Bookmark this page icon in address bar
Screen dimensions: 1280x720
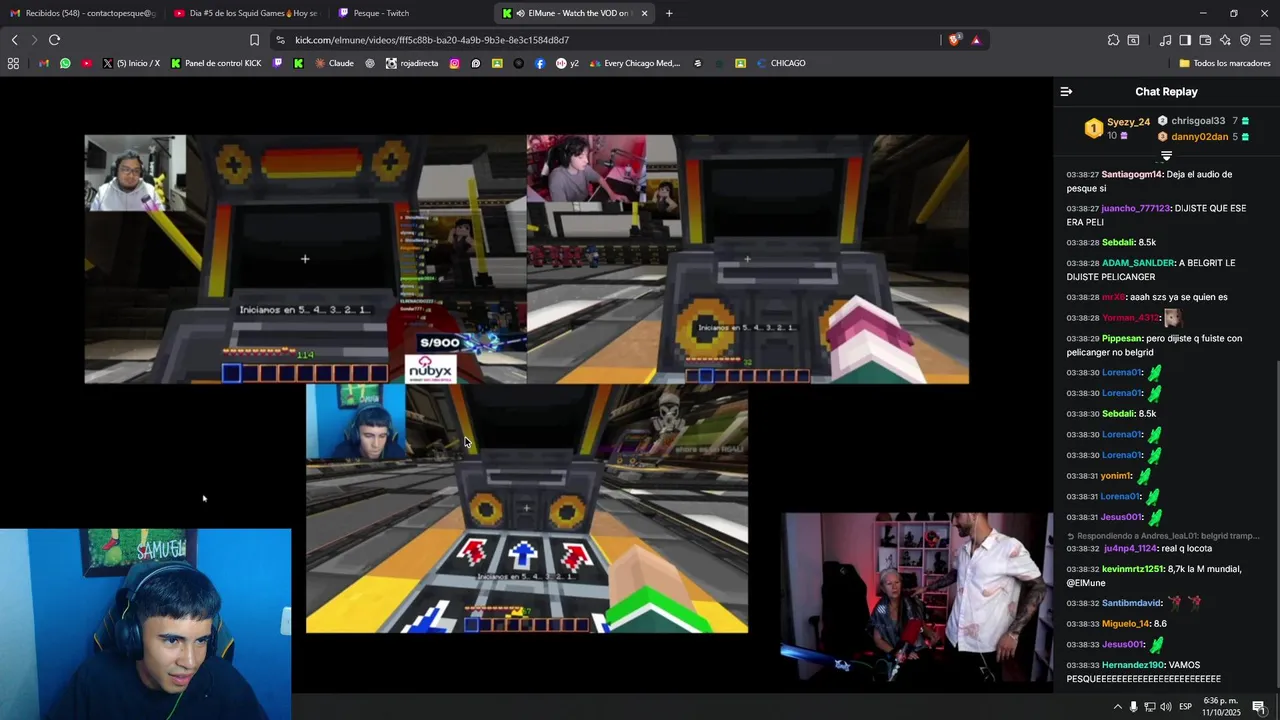tap(254, 40)
